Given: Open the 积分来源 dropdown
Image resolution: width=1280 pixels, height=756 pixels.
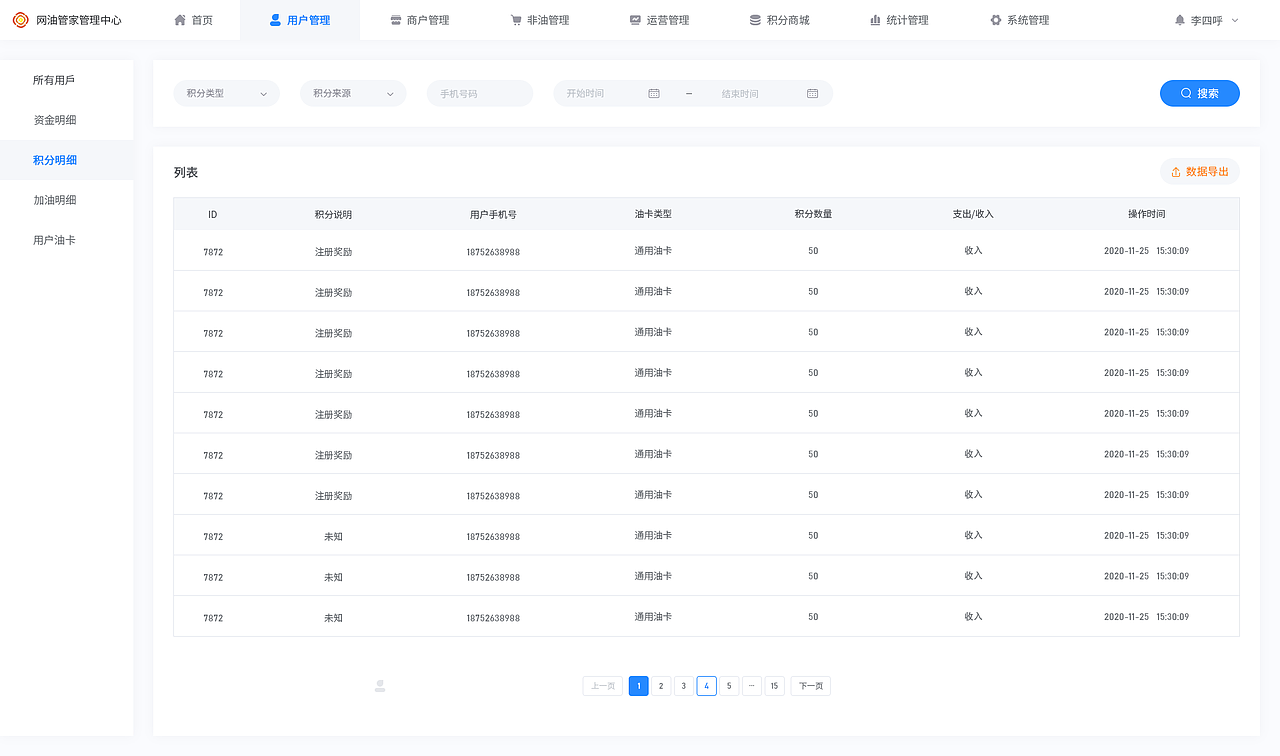Looking at the screenshot, I should (x=353, y=93).
